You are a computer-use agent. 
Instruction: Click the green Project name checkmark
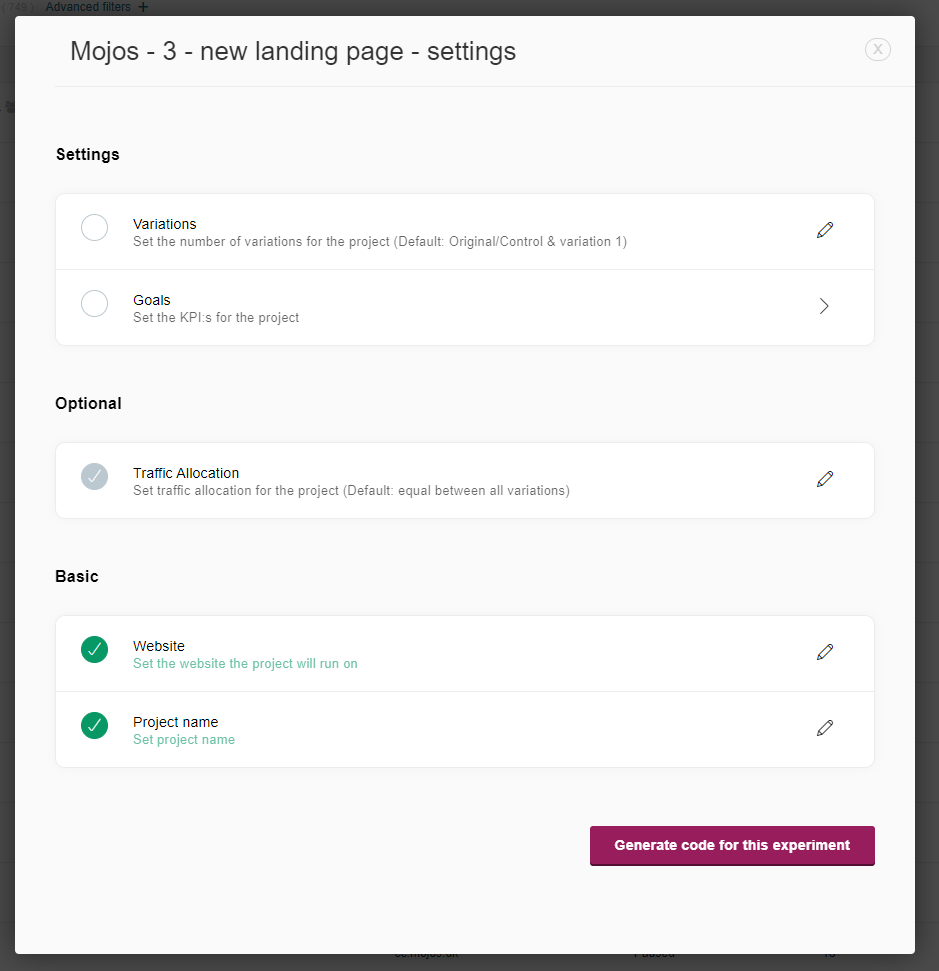95,725
